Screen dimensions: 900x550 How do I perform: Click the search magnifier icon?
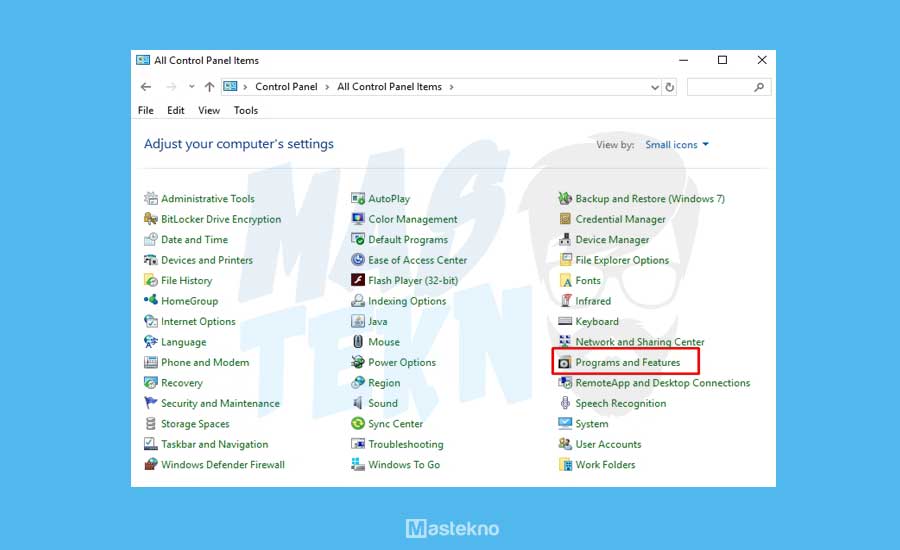(759, 87)
